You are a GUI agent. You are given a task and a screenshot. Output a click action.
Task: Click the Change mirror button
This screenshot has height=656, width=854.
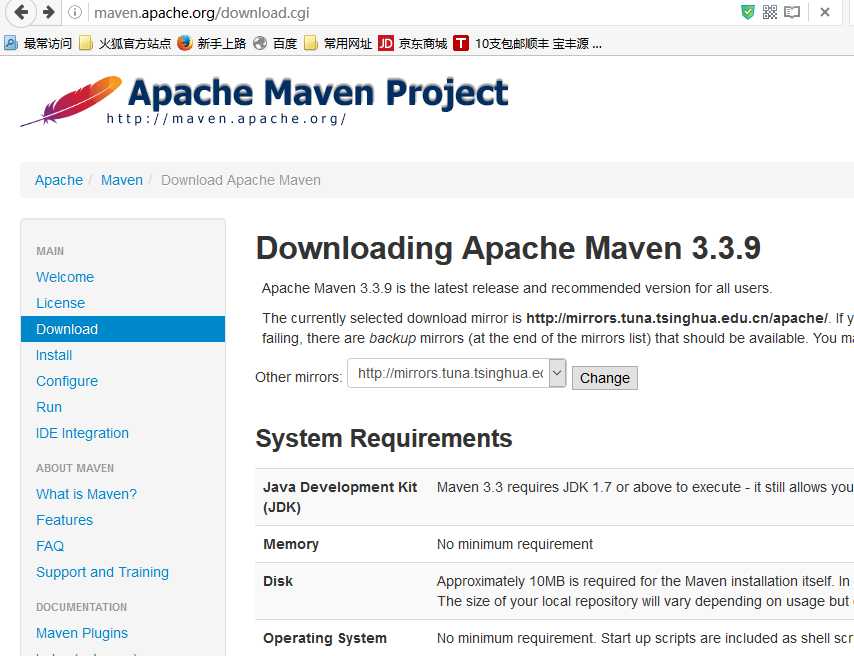point(605,378)
